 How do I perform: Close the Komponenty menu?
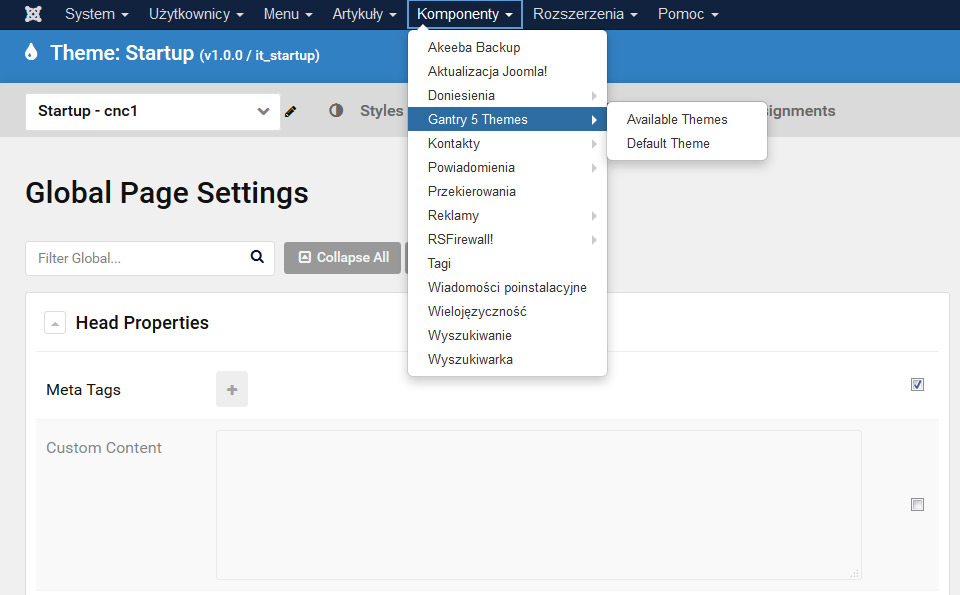coord(465,14)
